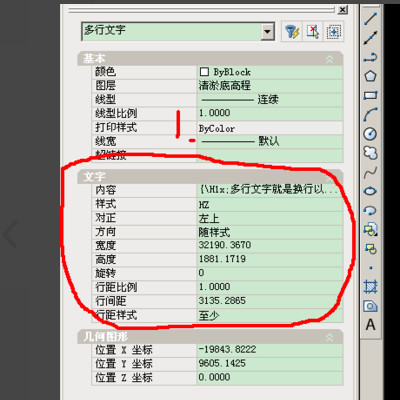Click the 打印样式 ByColor value
Screen dimensions: 400x400
click(270, 128)
